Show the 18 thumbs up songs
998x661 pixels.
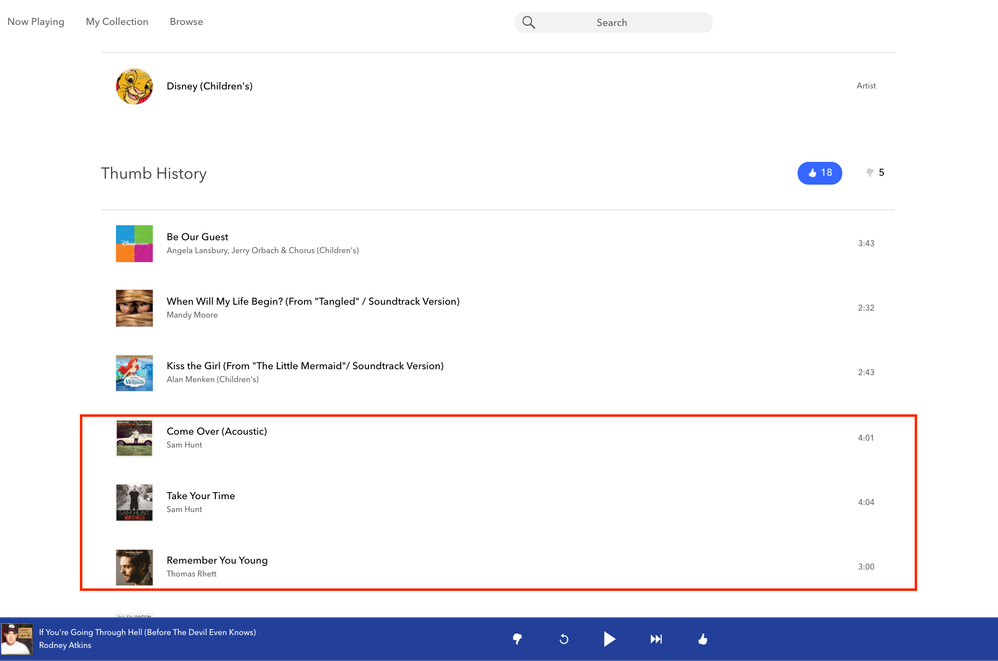tap(819, 173)
